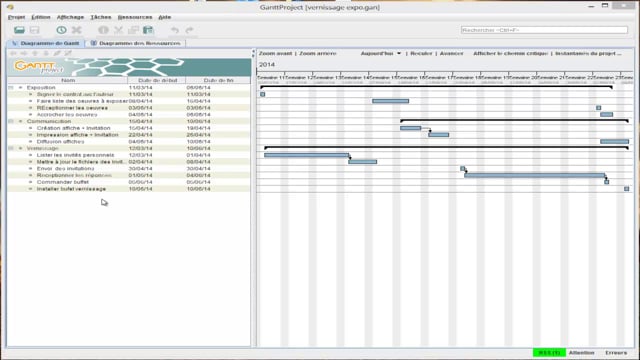
Task: Click the Delete task X icon
Action: (76, 30)
